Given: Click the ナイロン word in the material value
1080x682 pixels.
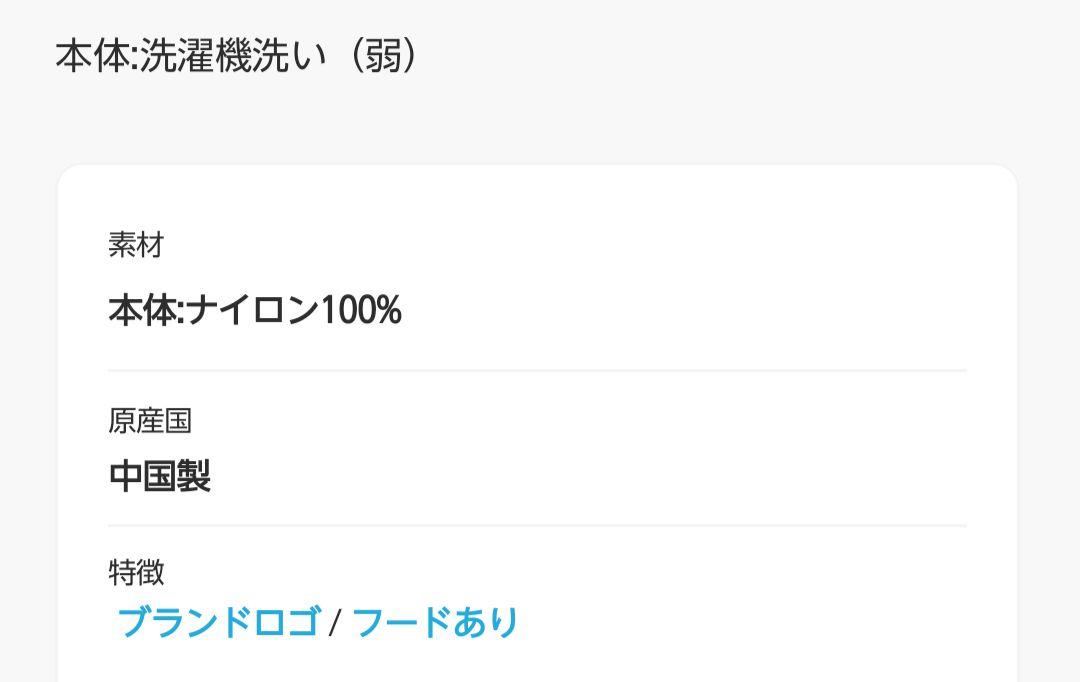Looking at the screenshot, I should point(253,309).
